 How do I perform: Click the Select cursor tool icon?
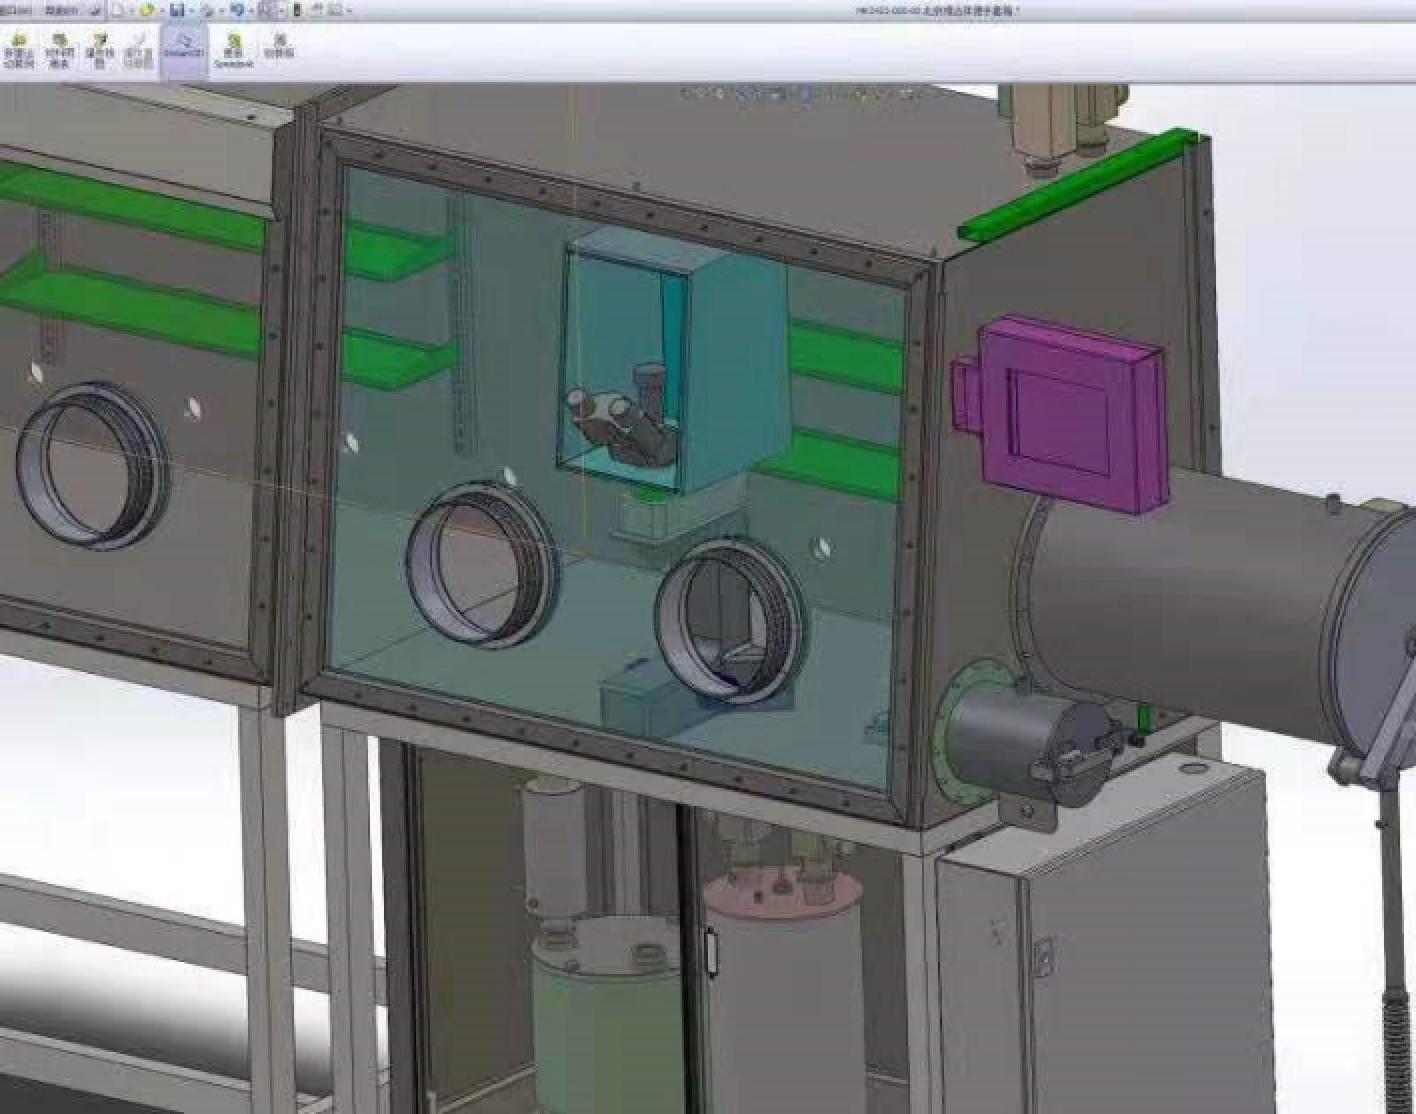point(266,10)
